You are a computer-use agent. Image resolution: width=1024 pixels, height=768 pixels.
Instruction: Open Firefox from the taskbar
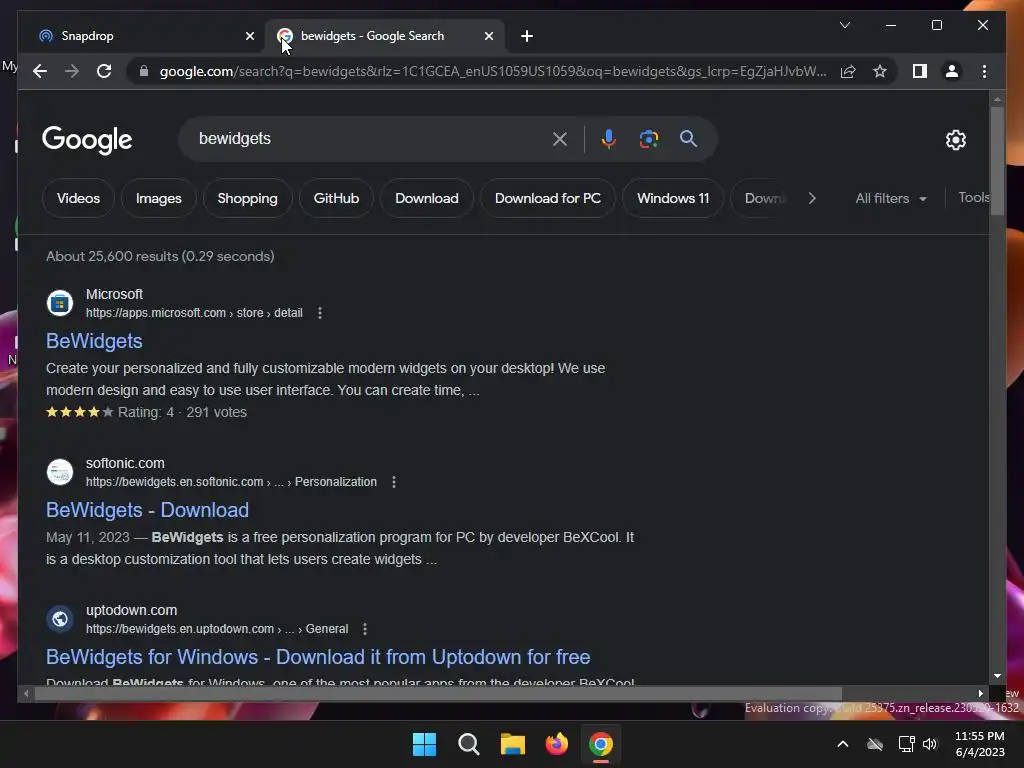(x=556, y=744)
